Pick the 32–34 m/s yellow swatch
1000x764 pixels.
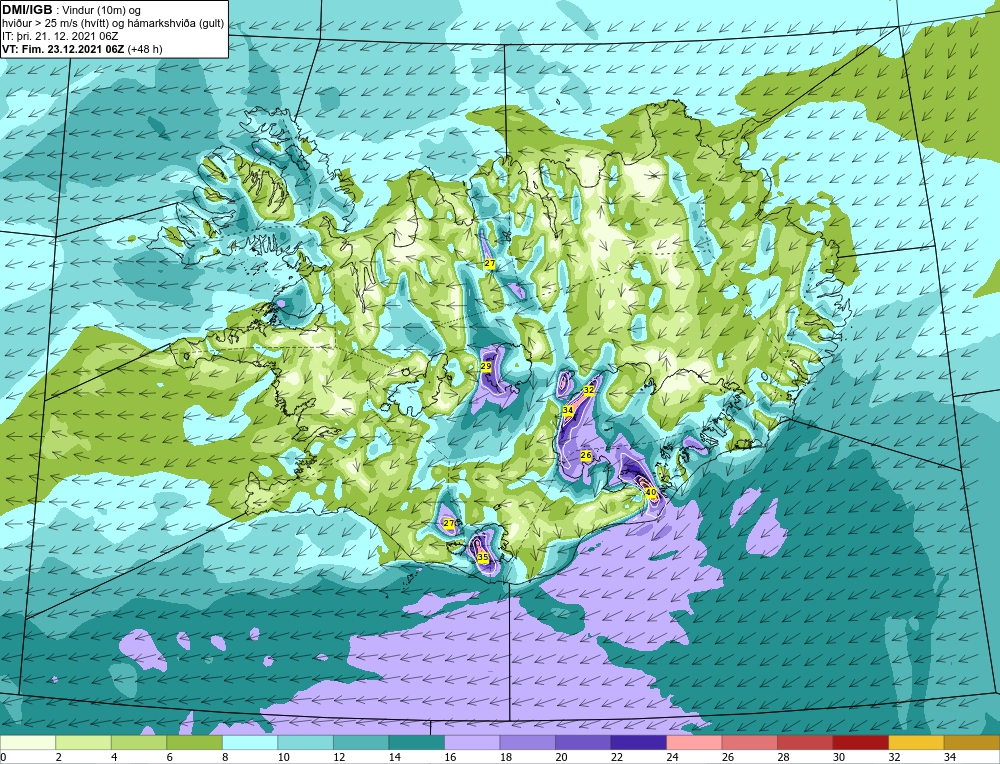(x=916, y=743)
